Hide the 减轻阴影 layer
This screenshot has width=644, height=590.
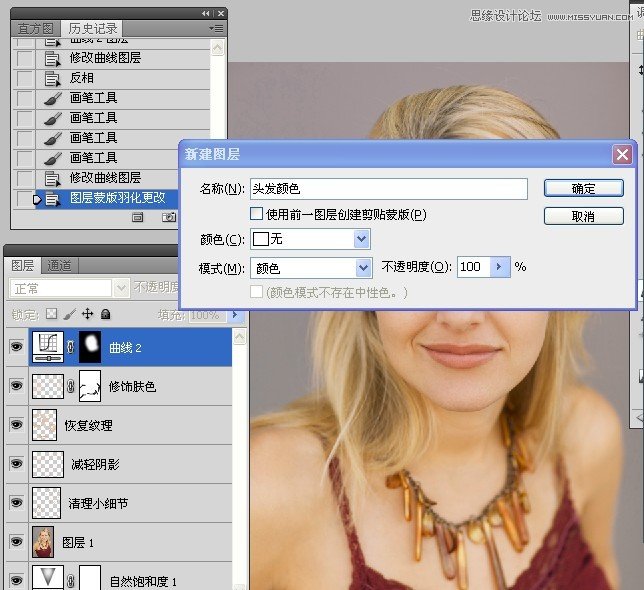(x=16, y=464)
